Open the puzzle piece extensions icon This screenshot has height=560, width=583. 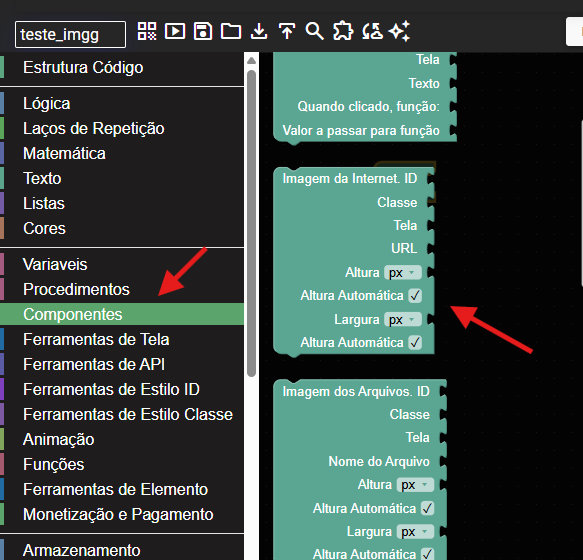pyautogui.click(x=343, y=31)
